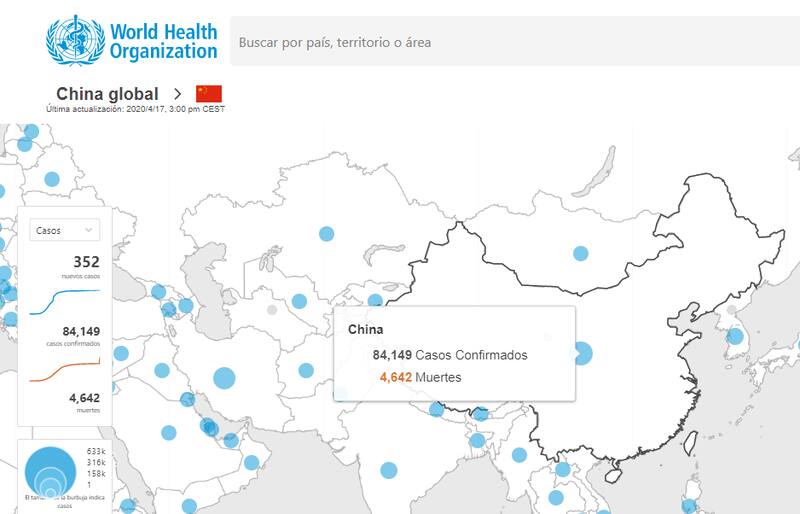The image size is (800, 514).
Task: Select the China case bubble on map
Action: click(x=581, y=353)
